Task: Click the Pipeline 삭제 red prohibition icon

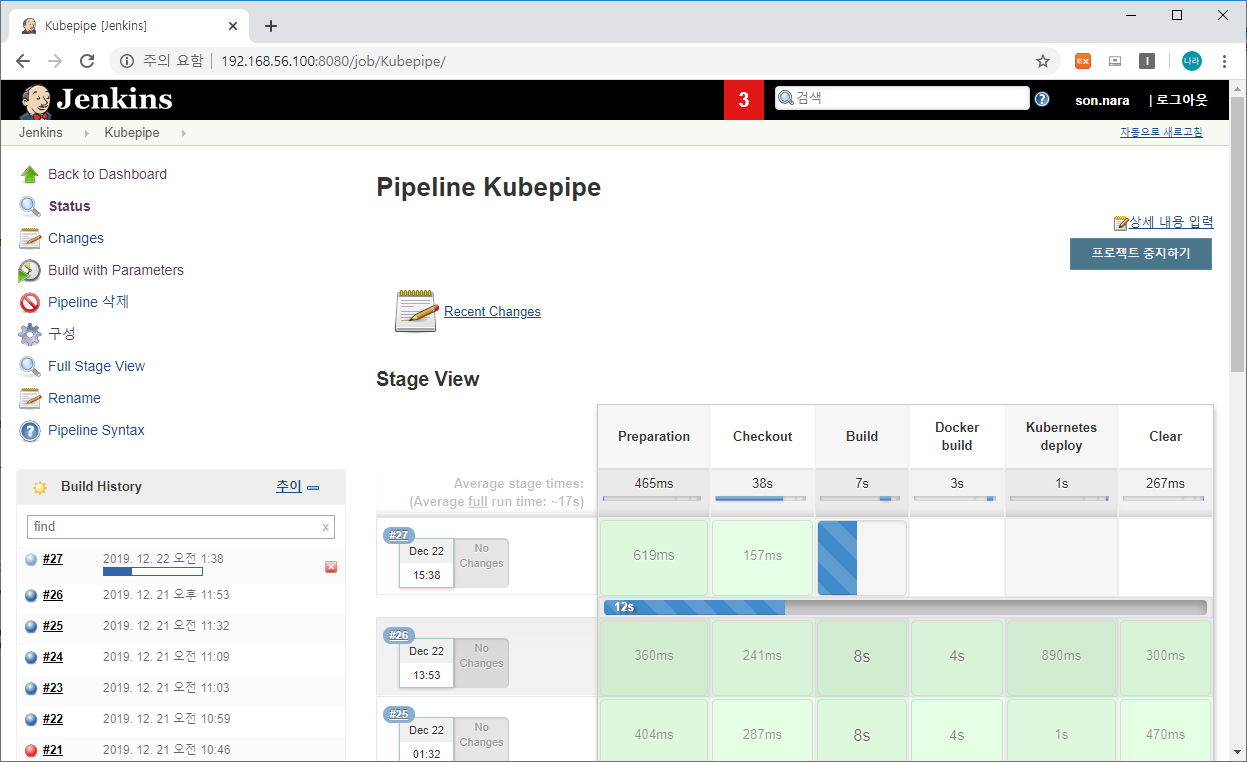Action: (x=30, y=302)
